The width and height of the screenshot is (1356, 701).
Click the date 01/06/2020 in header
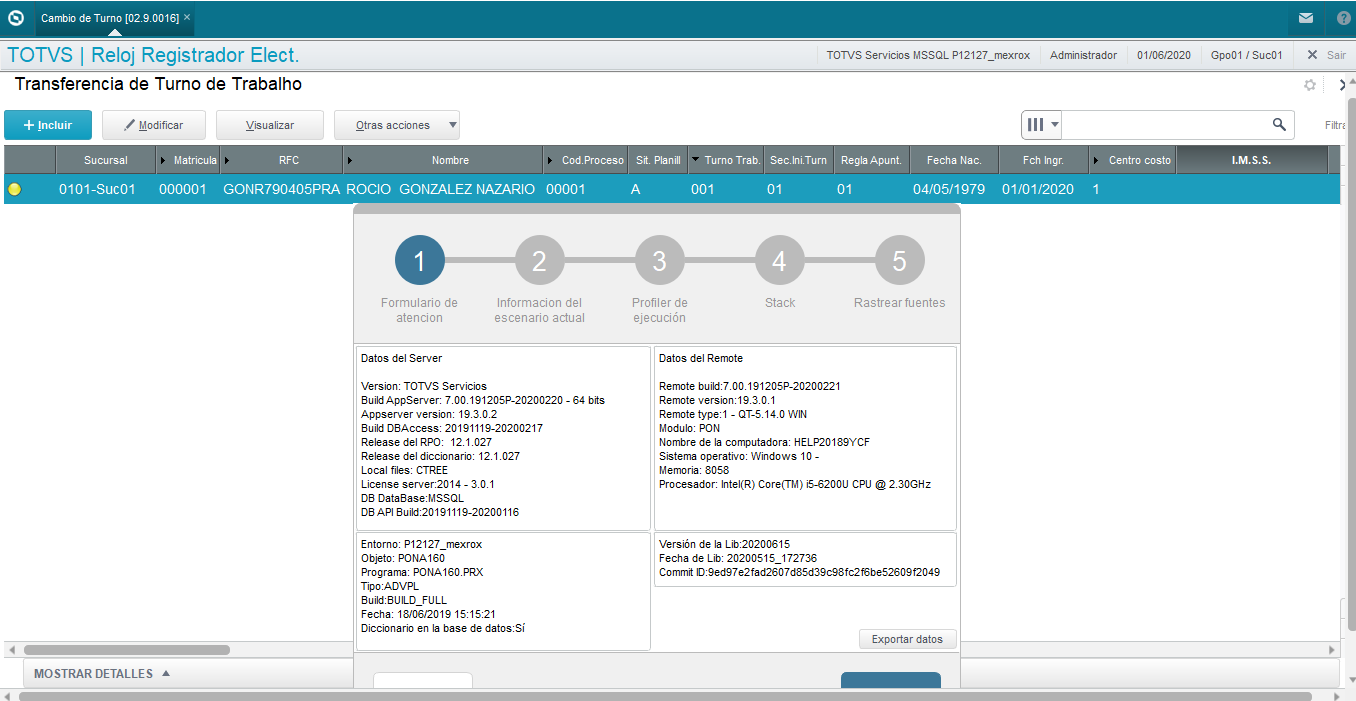click(1163, 55)
